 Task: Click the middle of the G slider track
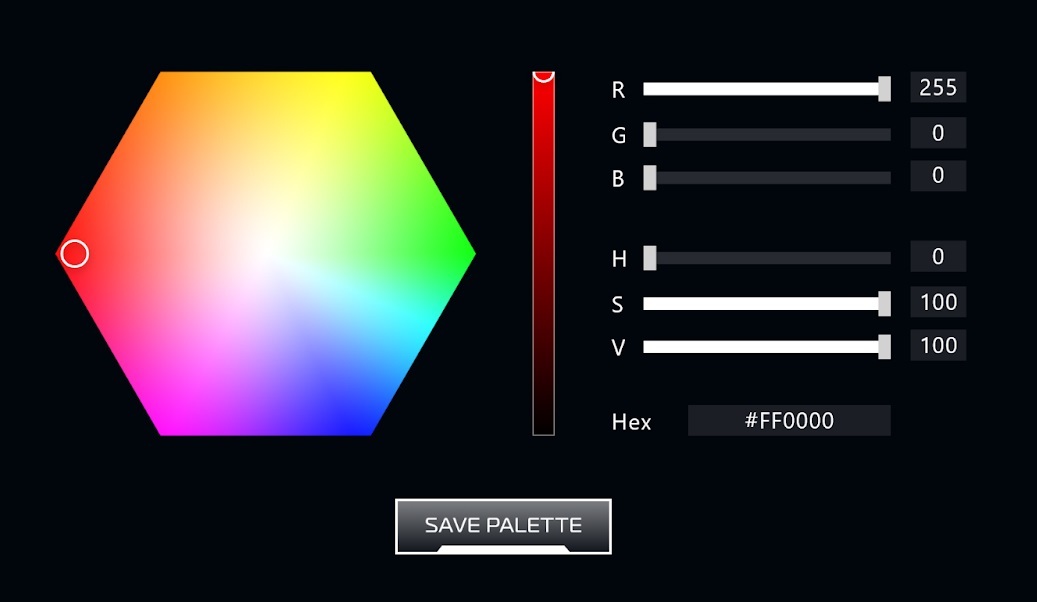click(767, 134)
